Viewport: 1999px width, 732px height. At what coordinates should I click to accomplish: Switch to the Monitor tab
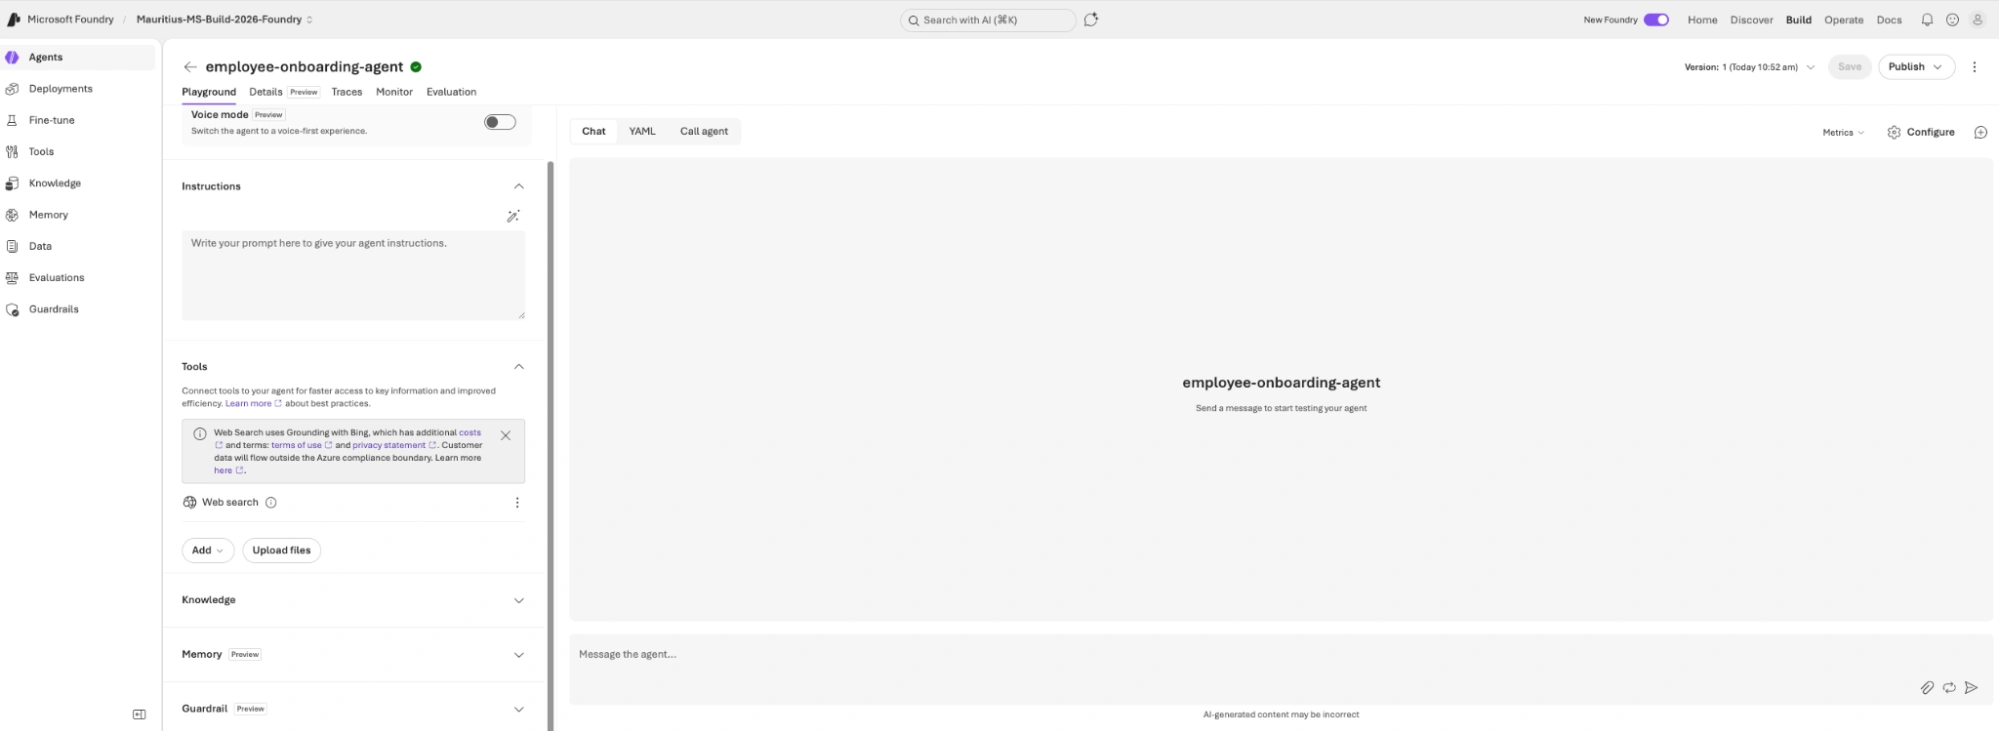pos(394,92)
